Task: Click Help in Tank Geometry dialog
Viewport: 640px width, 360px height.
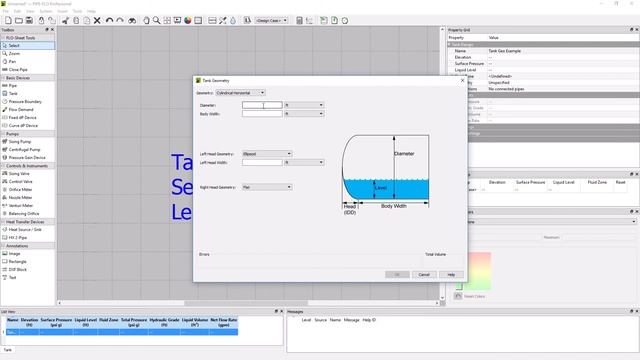Action: tap(451, 275)
